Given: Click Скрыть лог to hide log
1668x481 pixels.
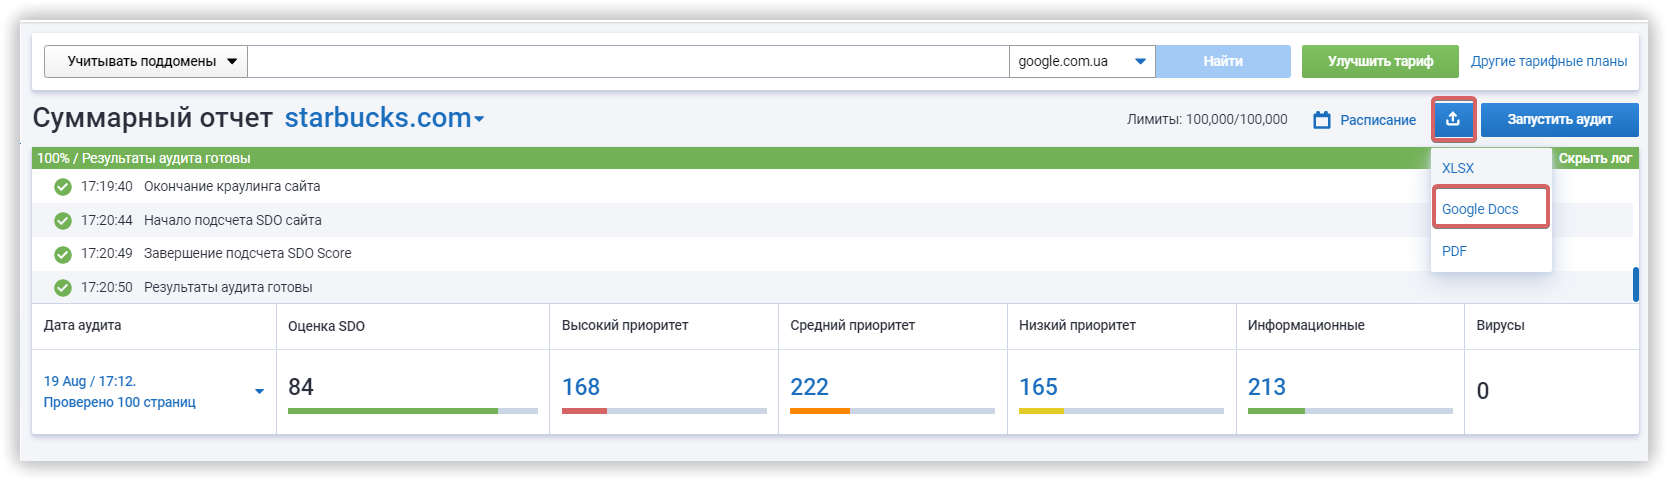Looking at the screenshot, I should (1594, 158).
